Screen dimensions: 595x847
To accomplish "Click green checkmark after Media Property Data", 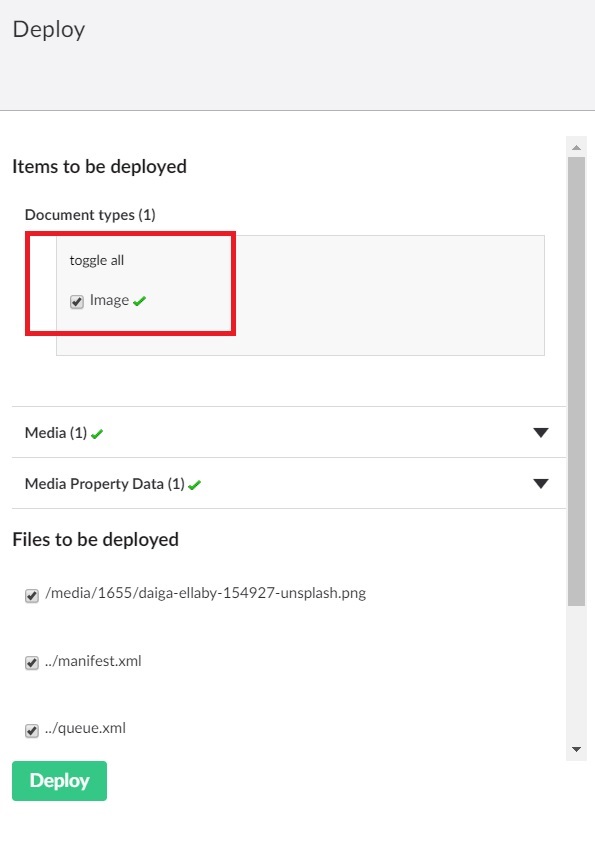I will coord(195,485).
